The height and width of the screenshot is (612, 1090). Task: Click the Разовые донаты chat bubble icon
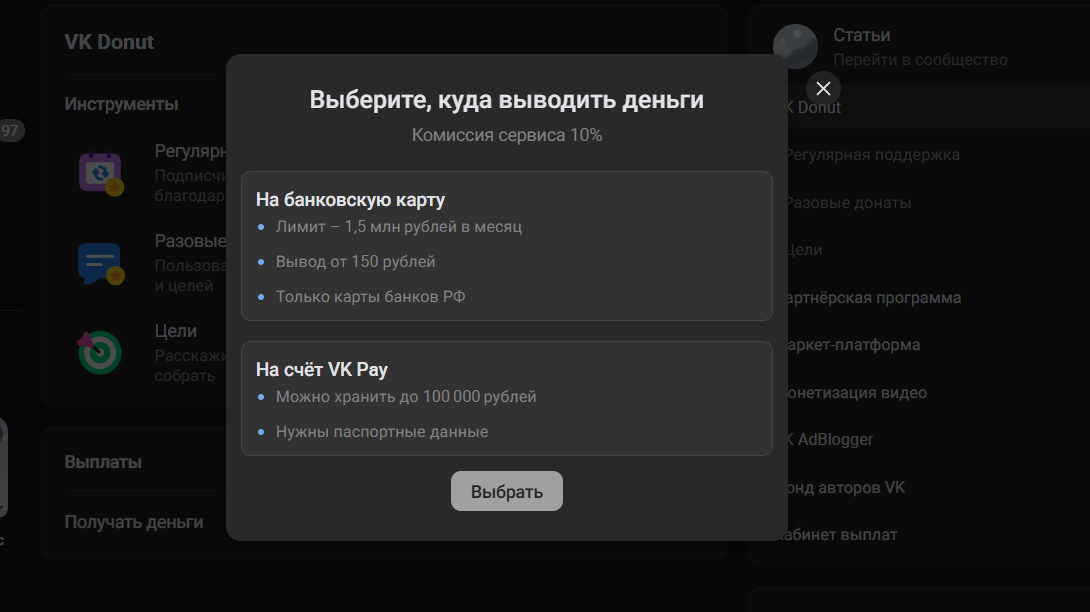point(100,262)
